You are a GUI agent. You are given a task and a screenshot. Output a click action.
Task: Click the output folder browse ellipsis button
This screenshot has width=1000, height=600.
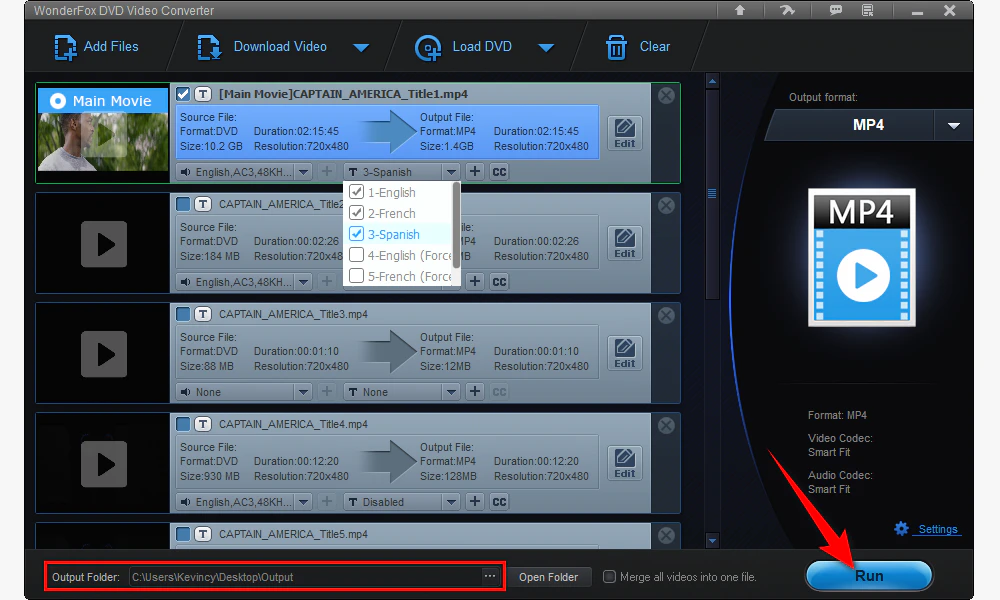[x=489, y=576]
